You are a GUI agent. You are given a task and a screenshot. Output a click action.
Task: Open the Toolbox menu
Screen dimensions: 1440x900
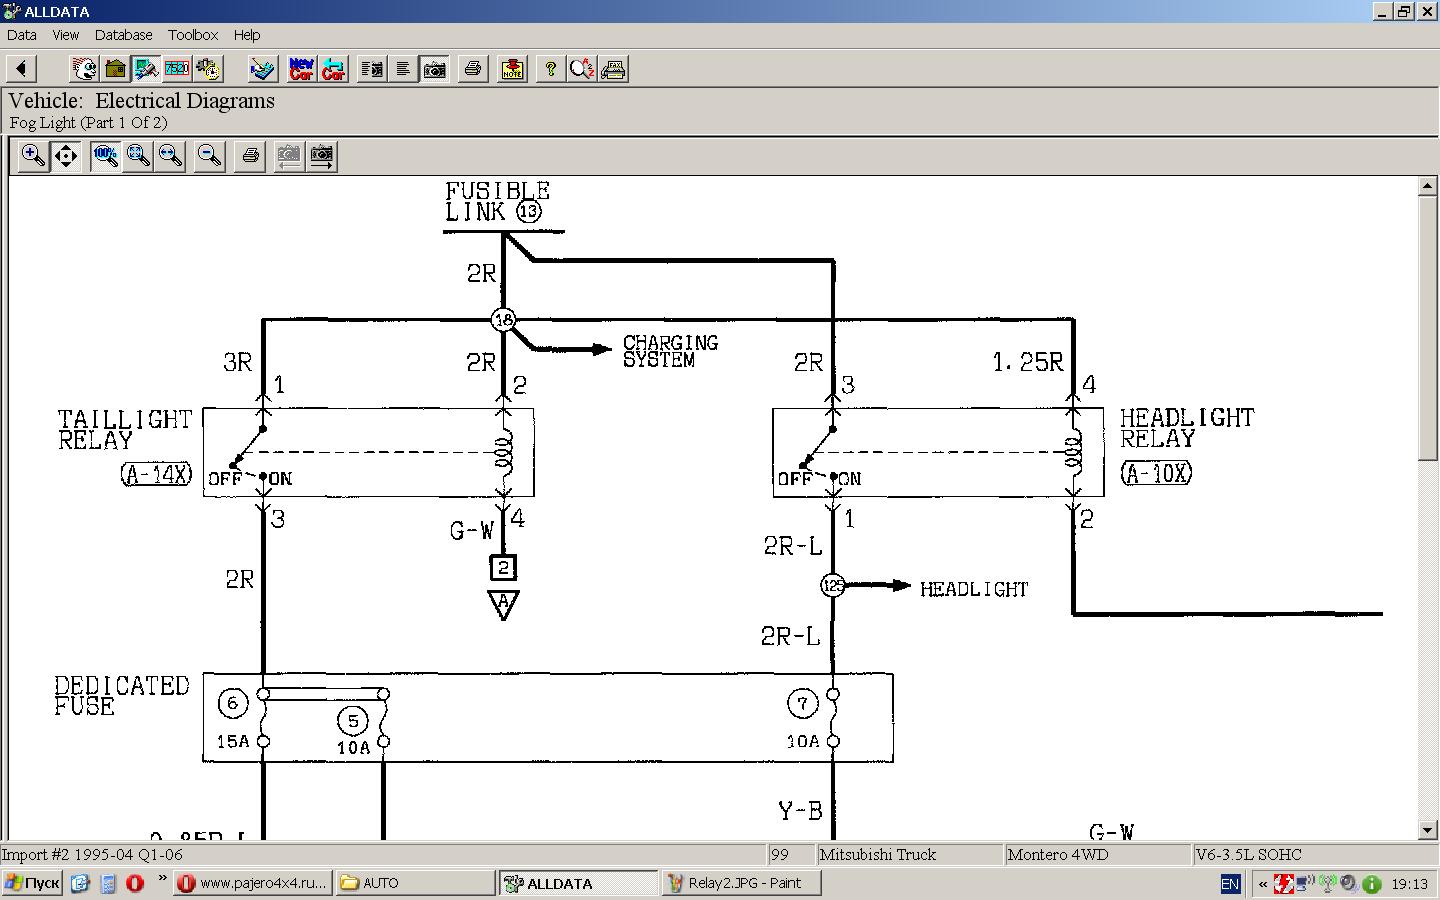click(x=192, y=35)
